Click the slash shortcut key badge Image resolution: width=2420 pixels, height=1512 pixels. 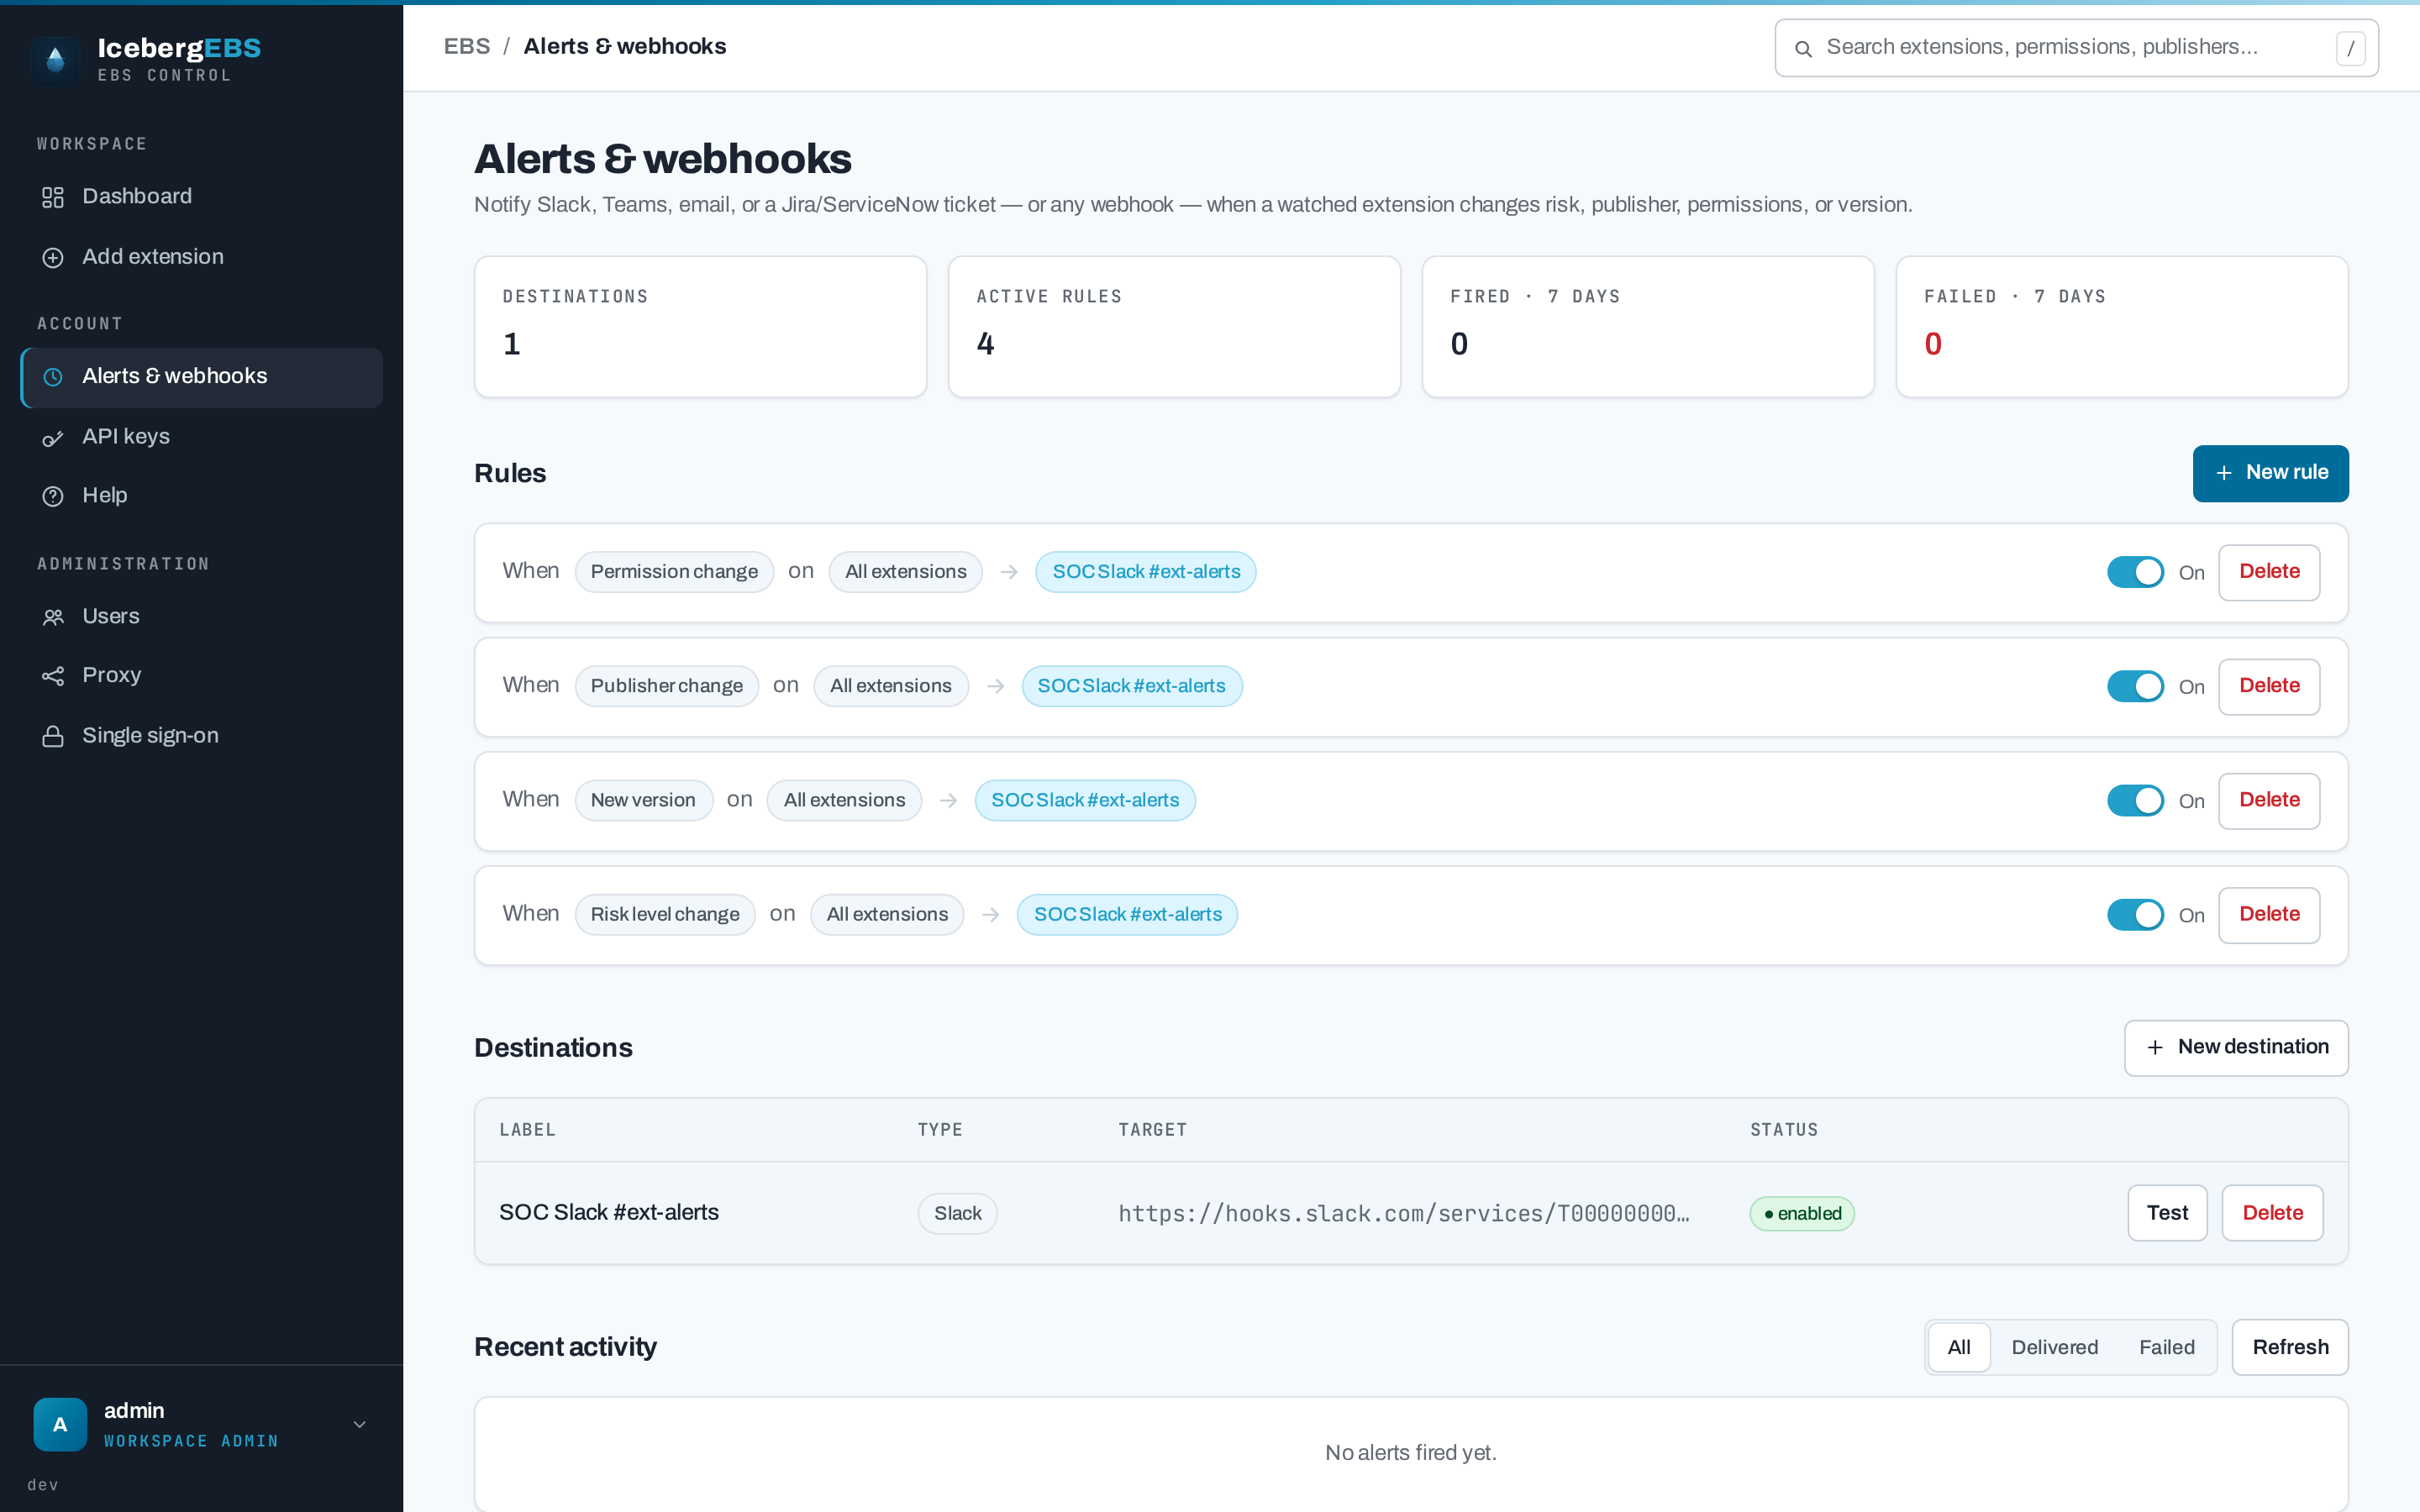(x=2350, y=48)
